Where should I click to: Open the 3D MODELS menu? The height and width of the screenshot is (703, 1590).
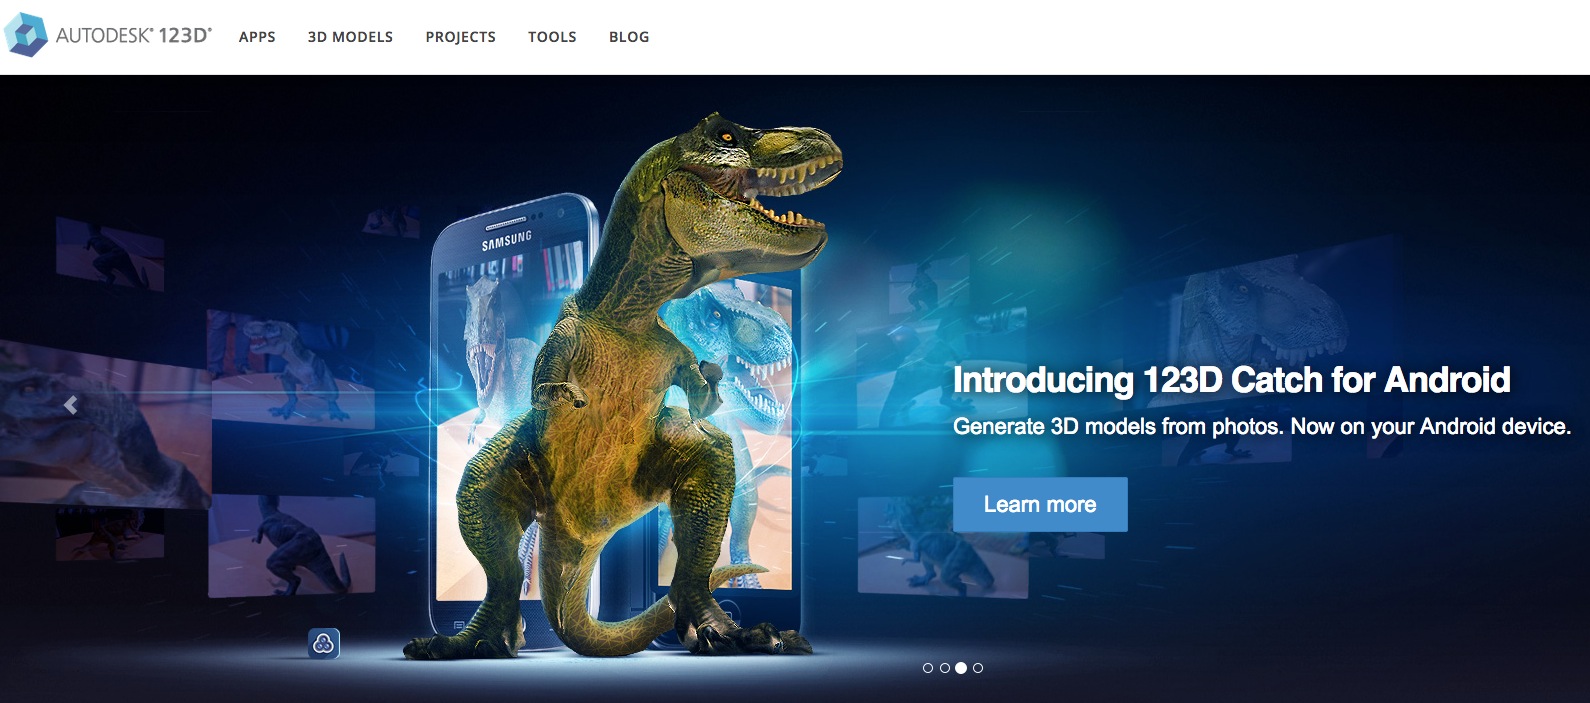350,37
